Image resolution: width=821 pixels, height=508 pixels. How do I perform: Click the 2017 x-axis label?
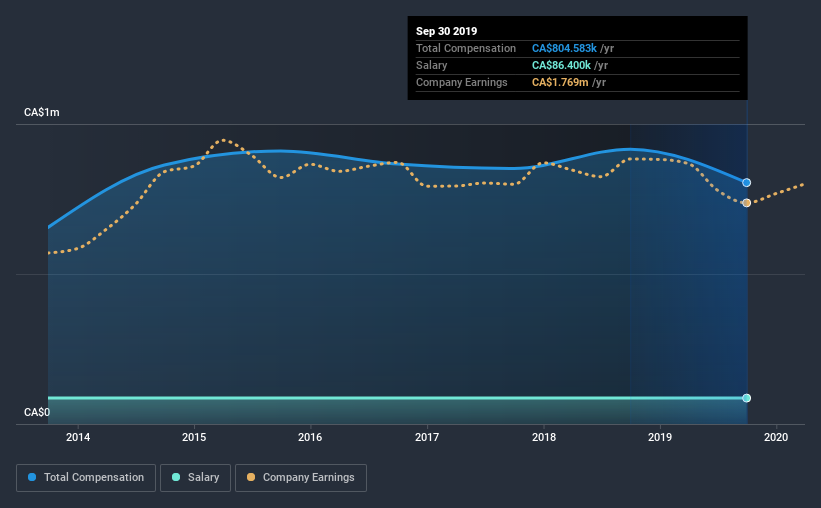(427, 437)
